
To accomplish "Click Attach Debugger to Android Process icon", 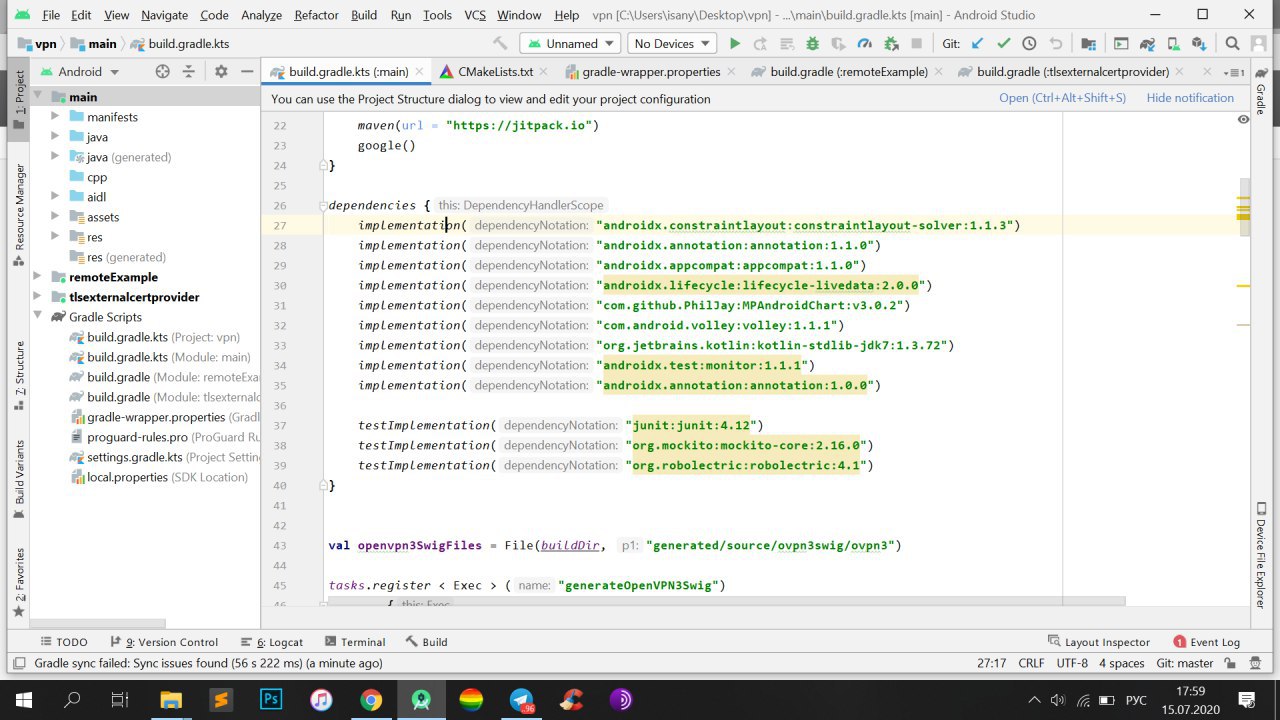I will [x=890, y=44].
